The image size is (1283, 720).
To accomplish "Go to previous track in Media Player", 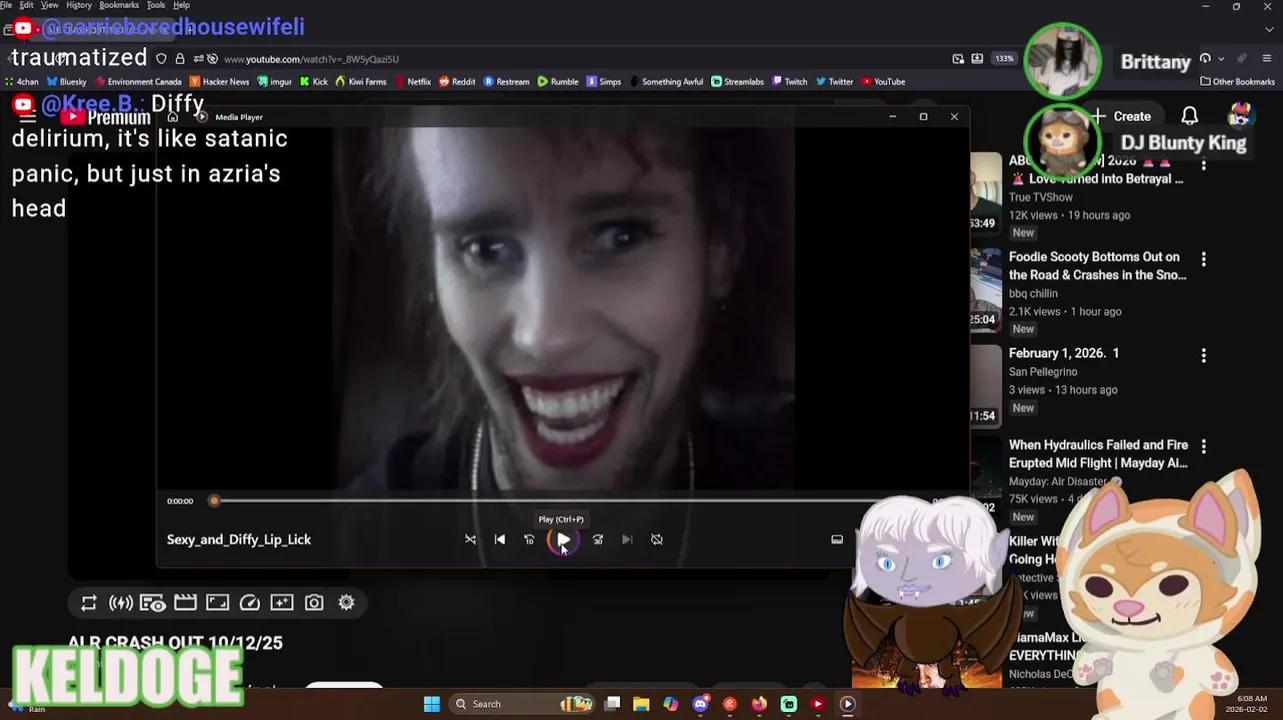I will (500, 539).
